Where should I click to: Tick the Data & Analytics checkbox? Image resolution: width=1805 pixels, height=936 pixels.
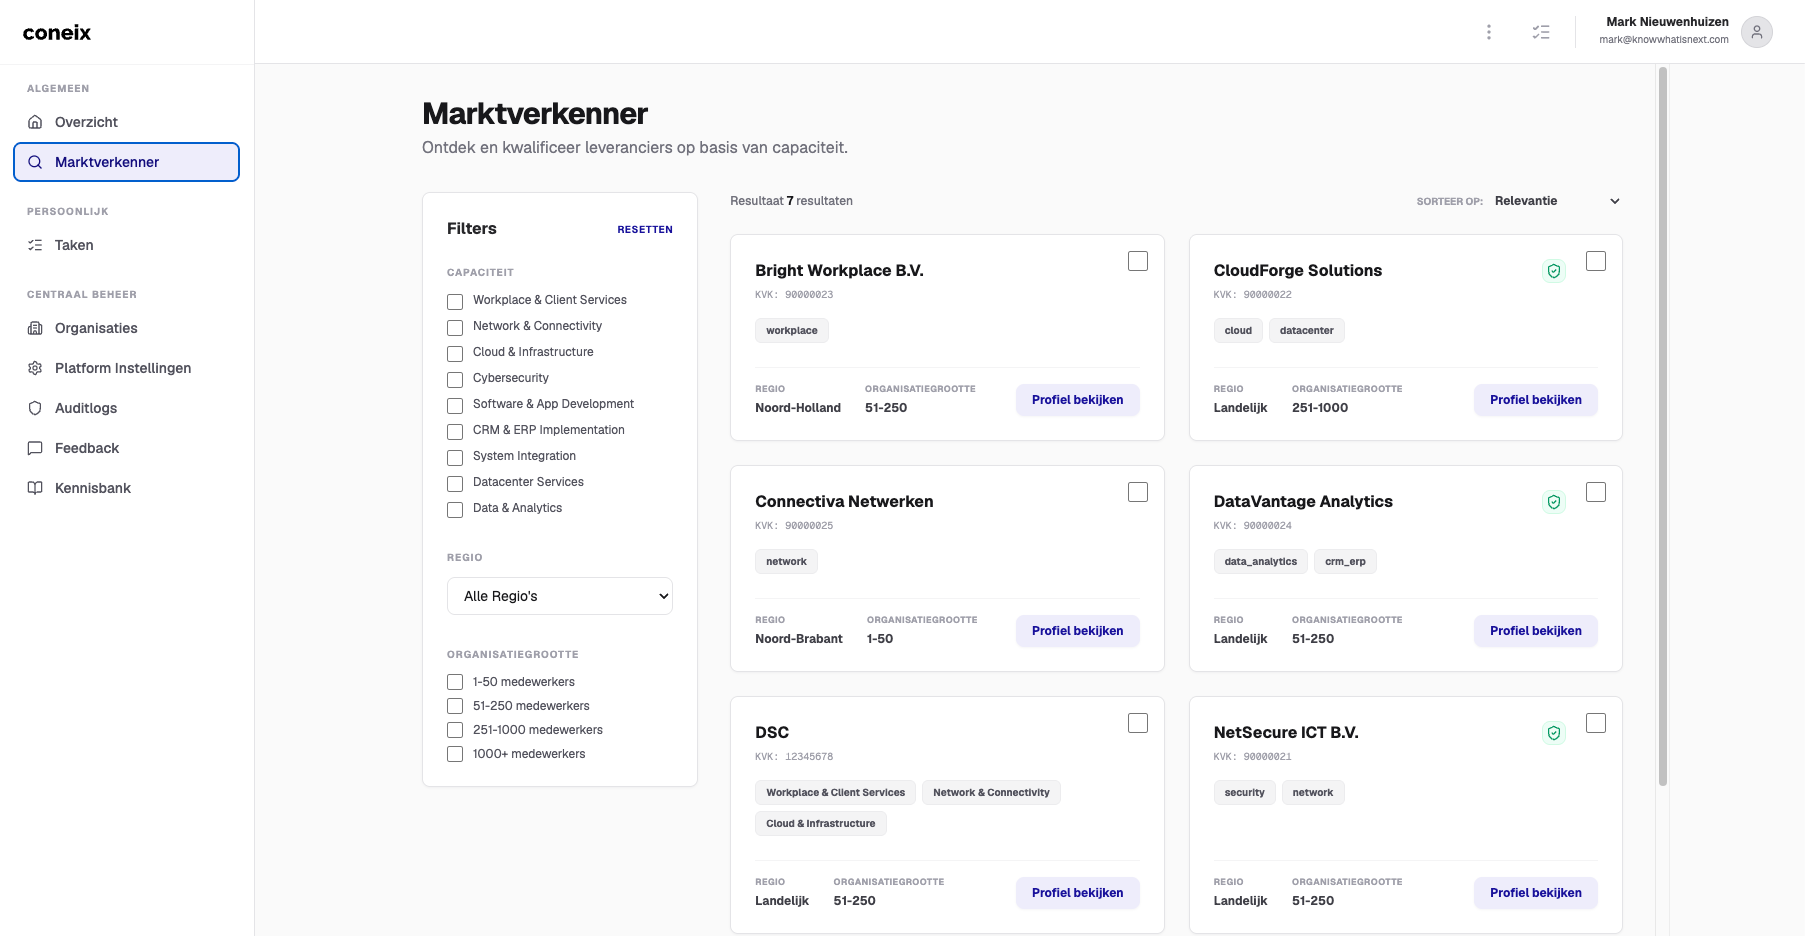tap(455, 509)
